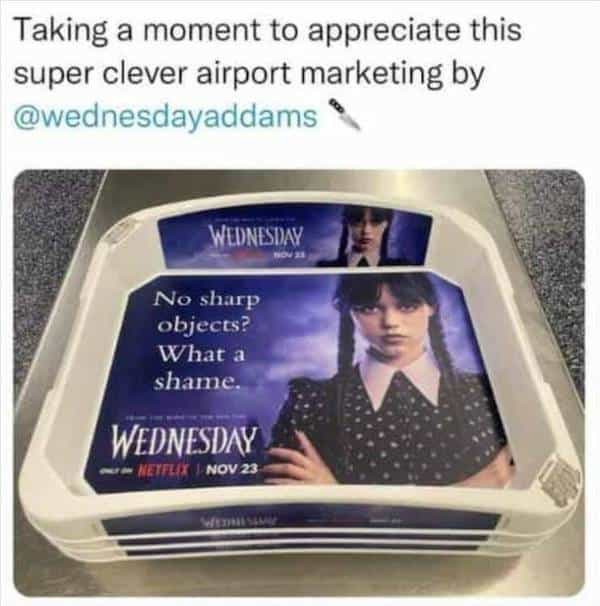Click the knife emoji after the mention

tap(344, 114)
